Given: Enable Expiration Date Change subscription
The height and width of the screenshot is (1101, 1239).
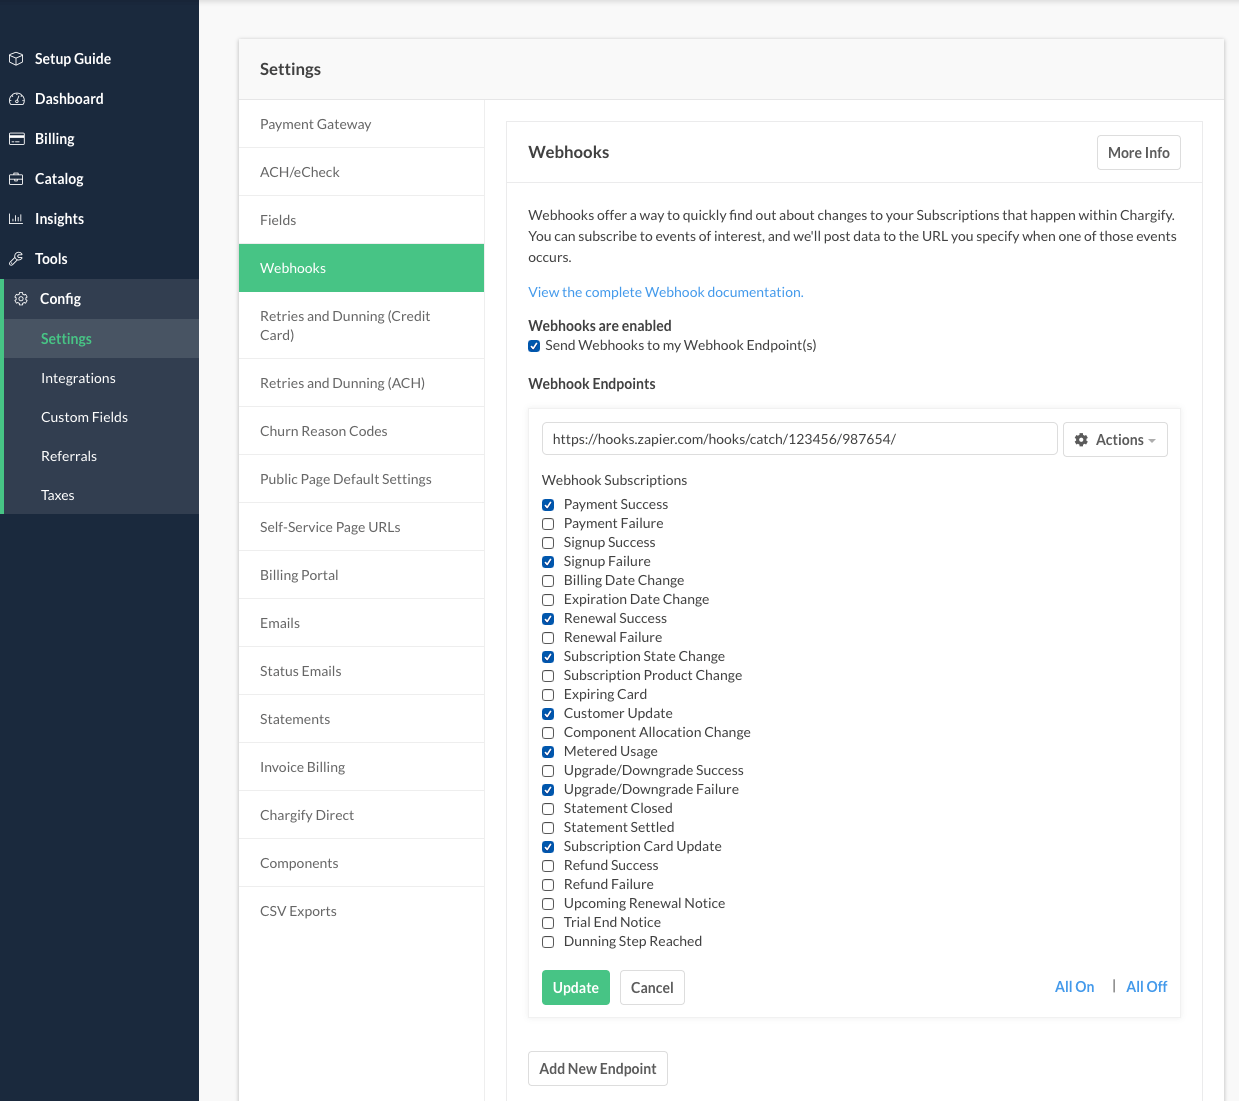Looking at the screenshot, I should (x=548, y=600).
